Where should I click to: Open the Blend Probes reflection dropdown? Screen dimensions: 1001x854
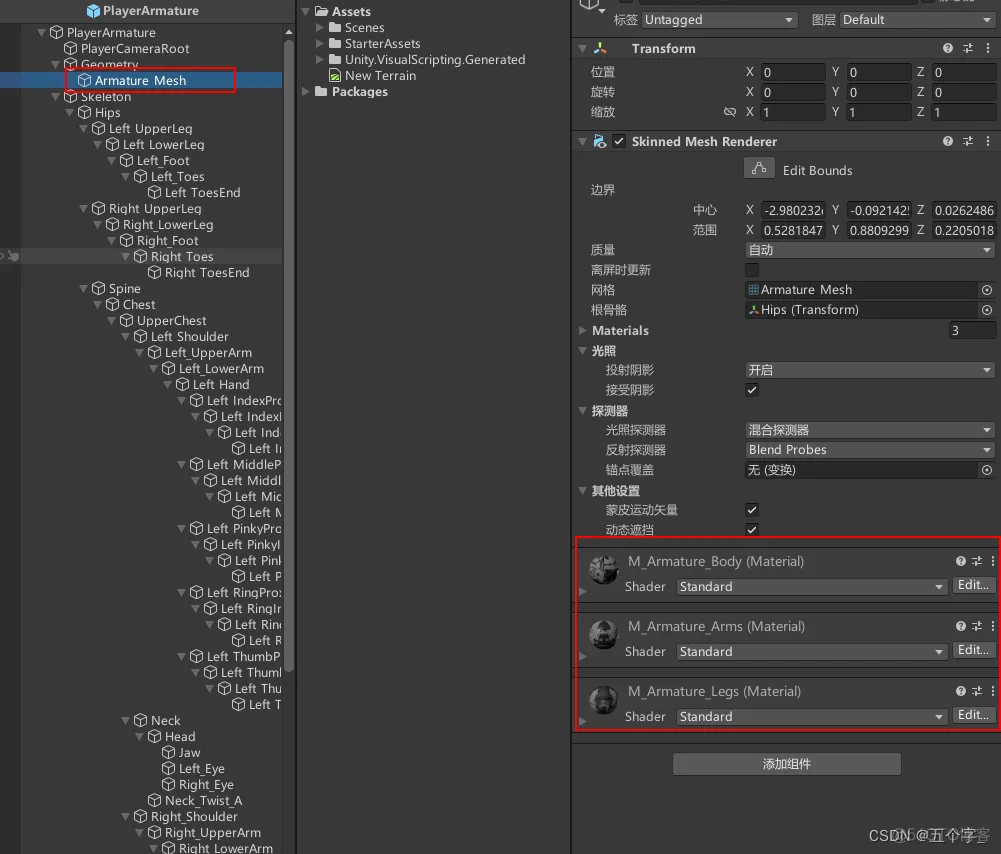click(x=869, y=450)
